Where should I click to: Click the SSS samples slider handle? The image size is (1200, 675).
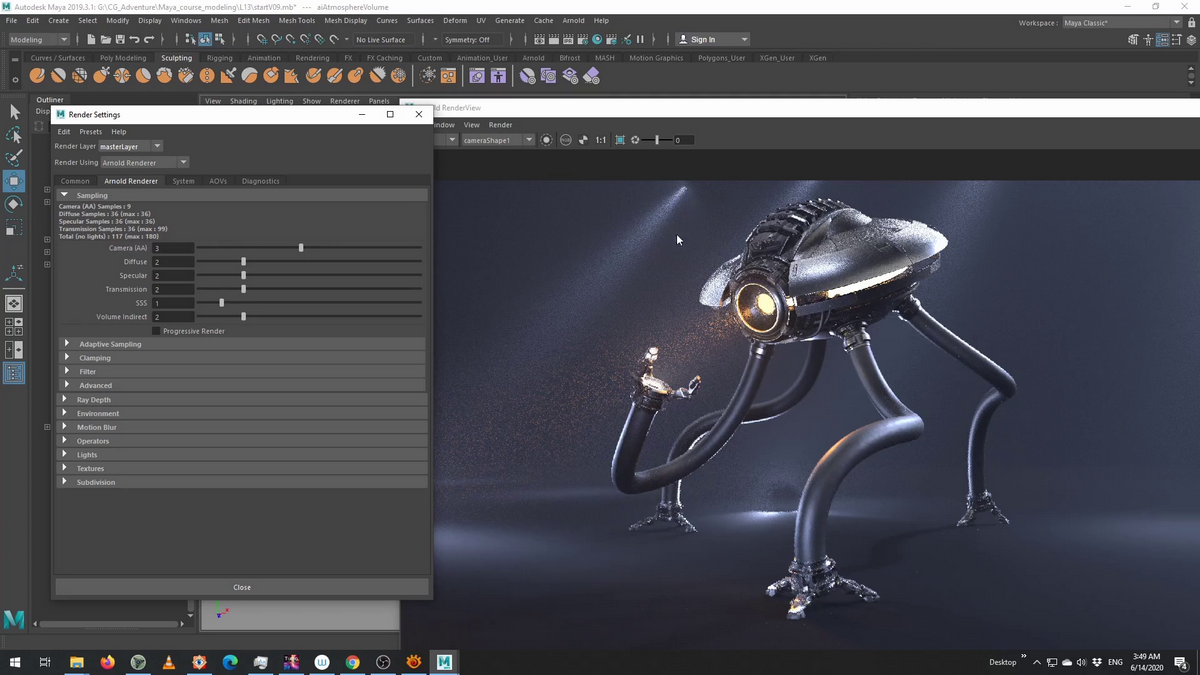(x=222, y=303)
